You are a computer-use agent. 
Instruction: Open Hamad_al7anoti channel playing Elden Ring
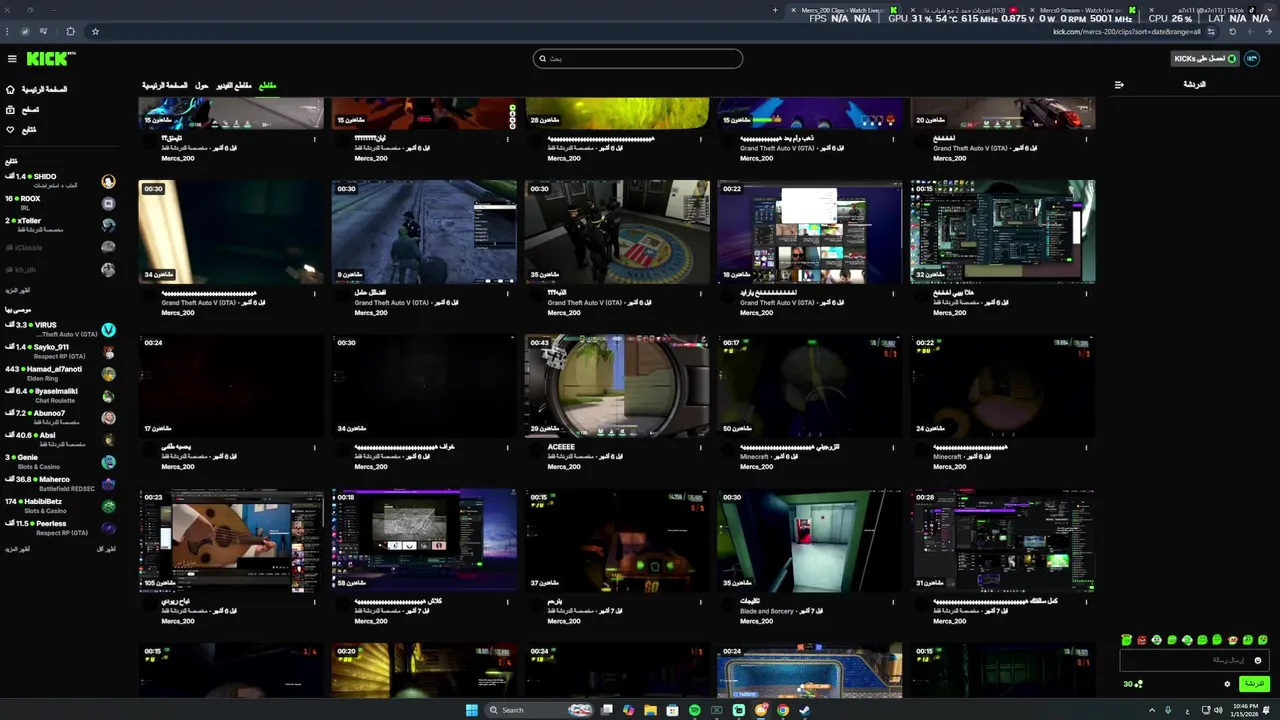60,373
